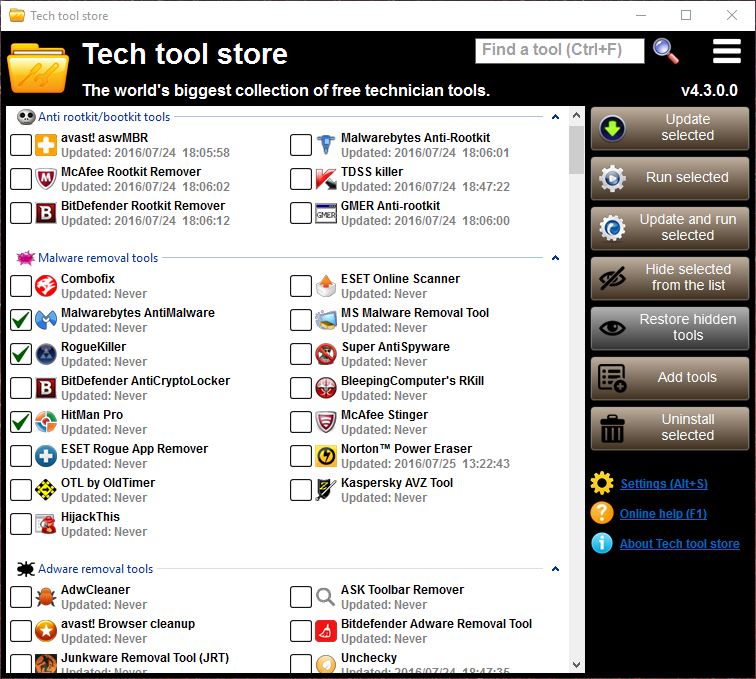Screen dimensions: 756x679
Task: Click the McAfee Rootkit Remover shield icon
Action: (x=46, y=179)
